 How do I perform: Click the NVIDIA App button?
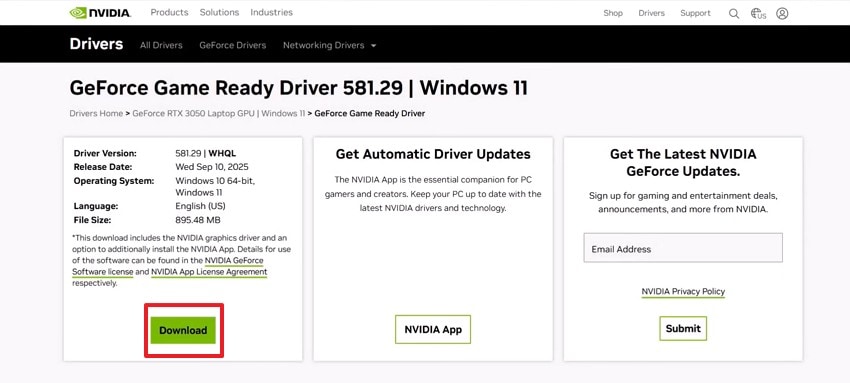pos(433,329)
